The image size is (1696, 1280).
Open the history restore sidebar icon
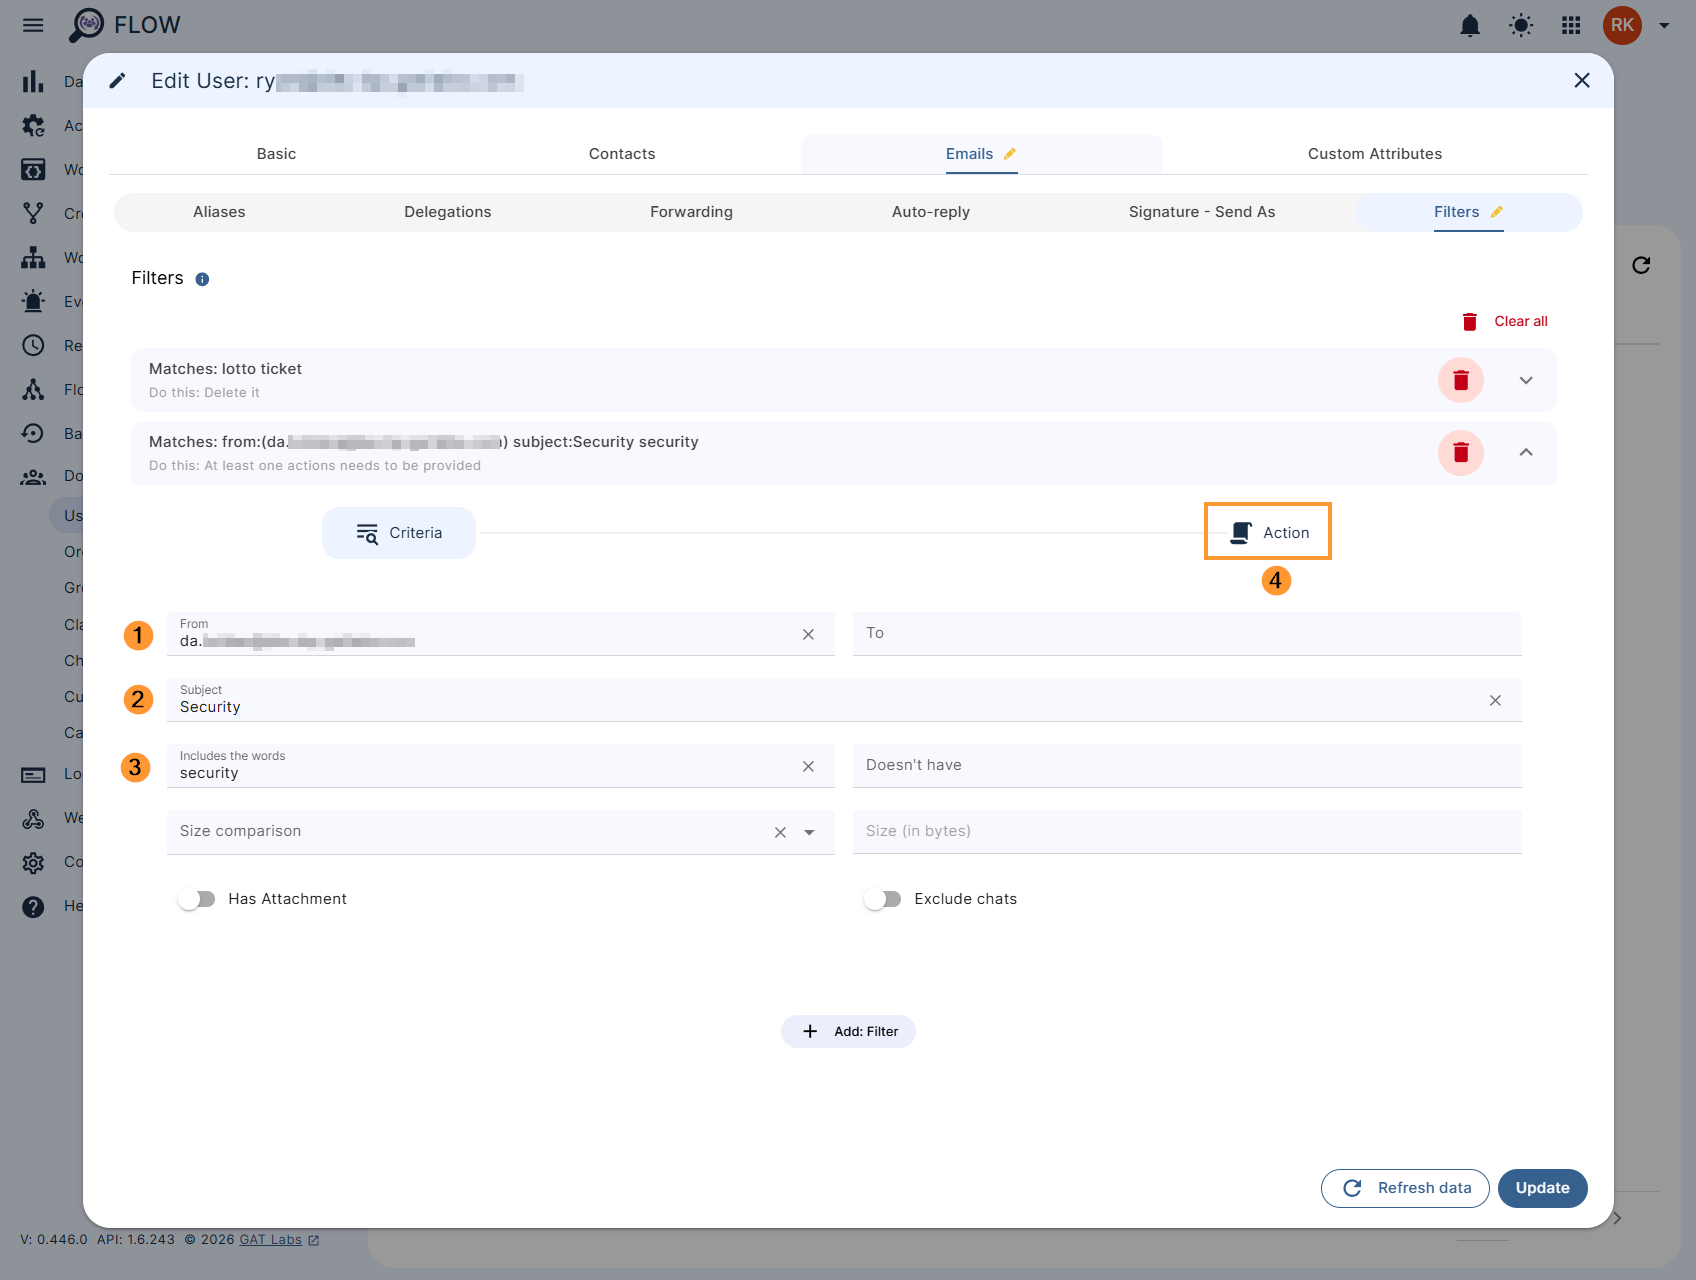click(33, 433)
